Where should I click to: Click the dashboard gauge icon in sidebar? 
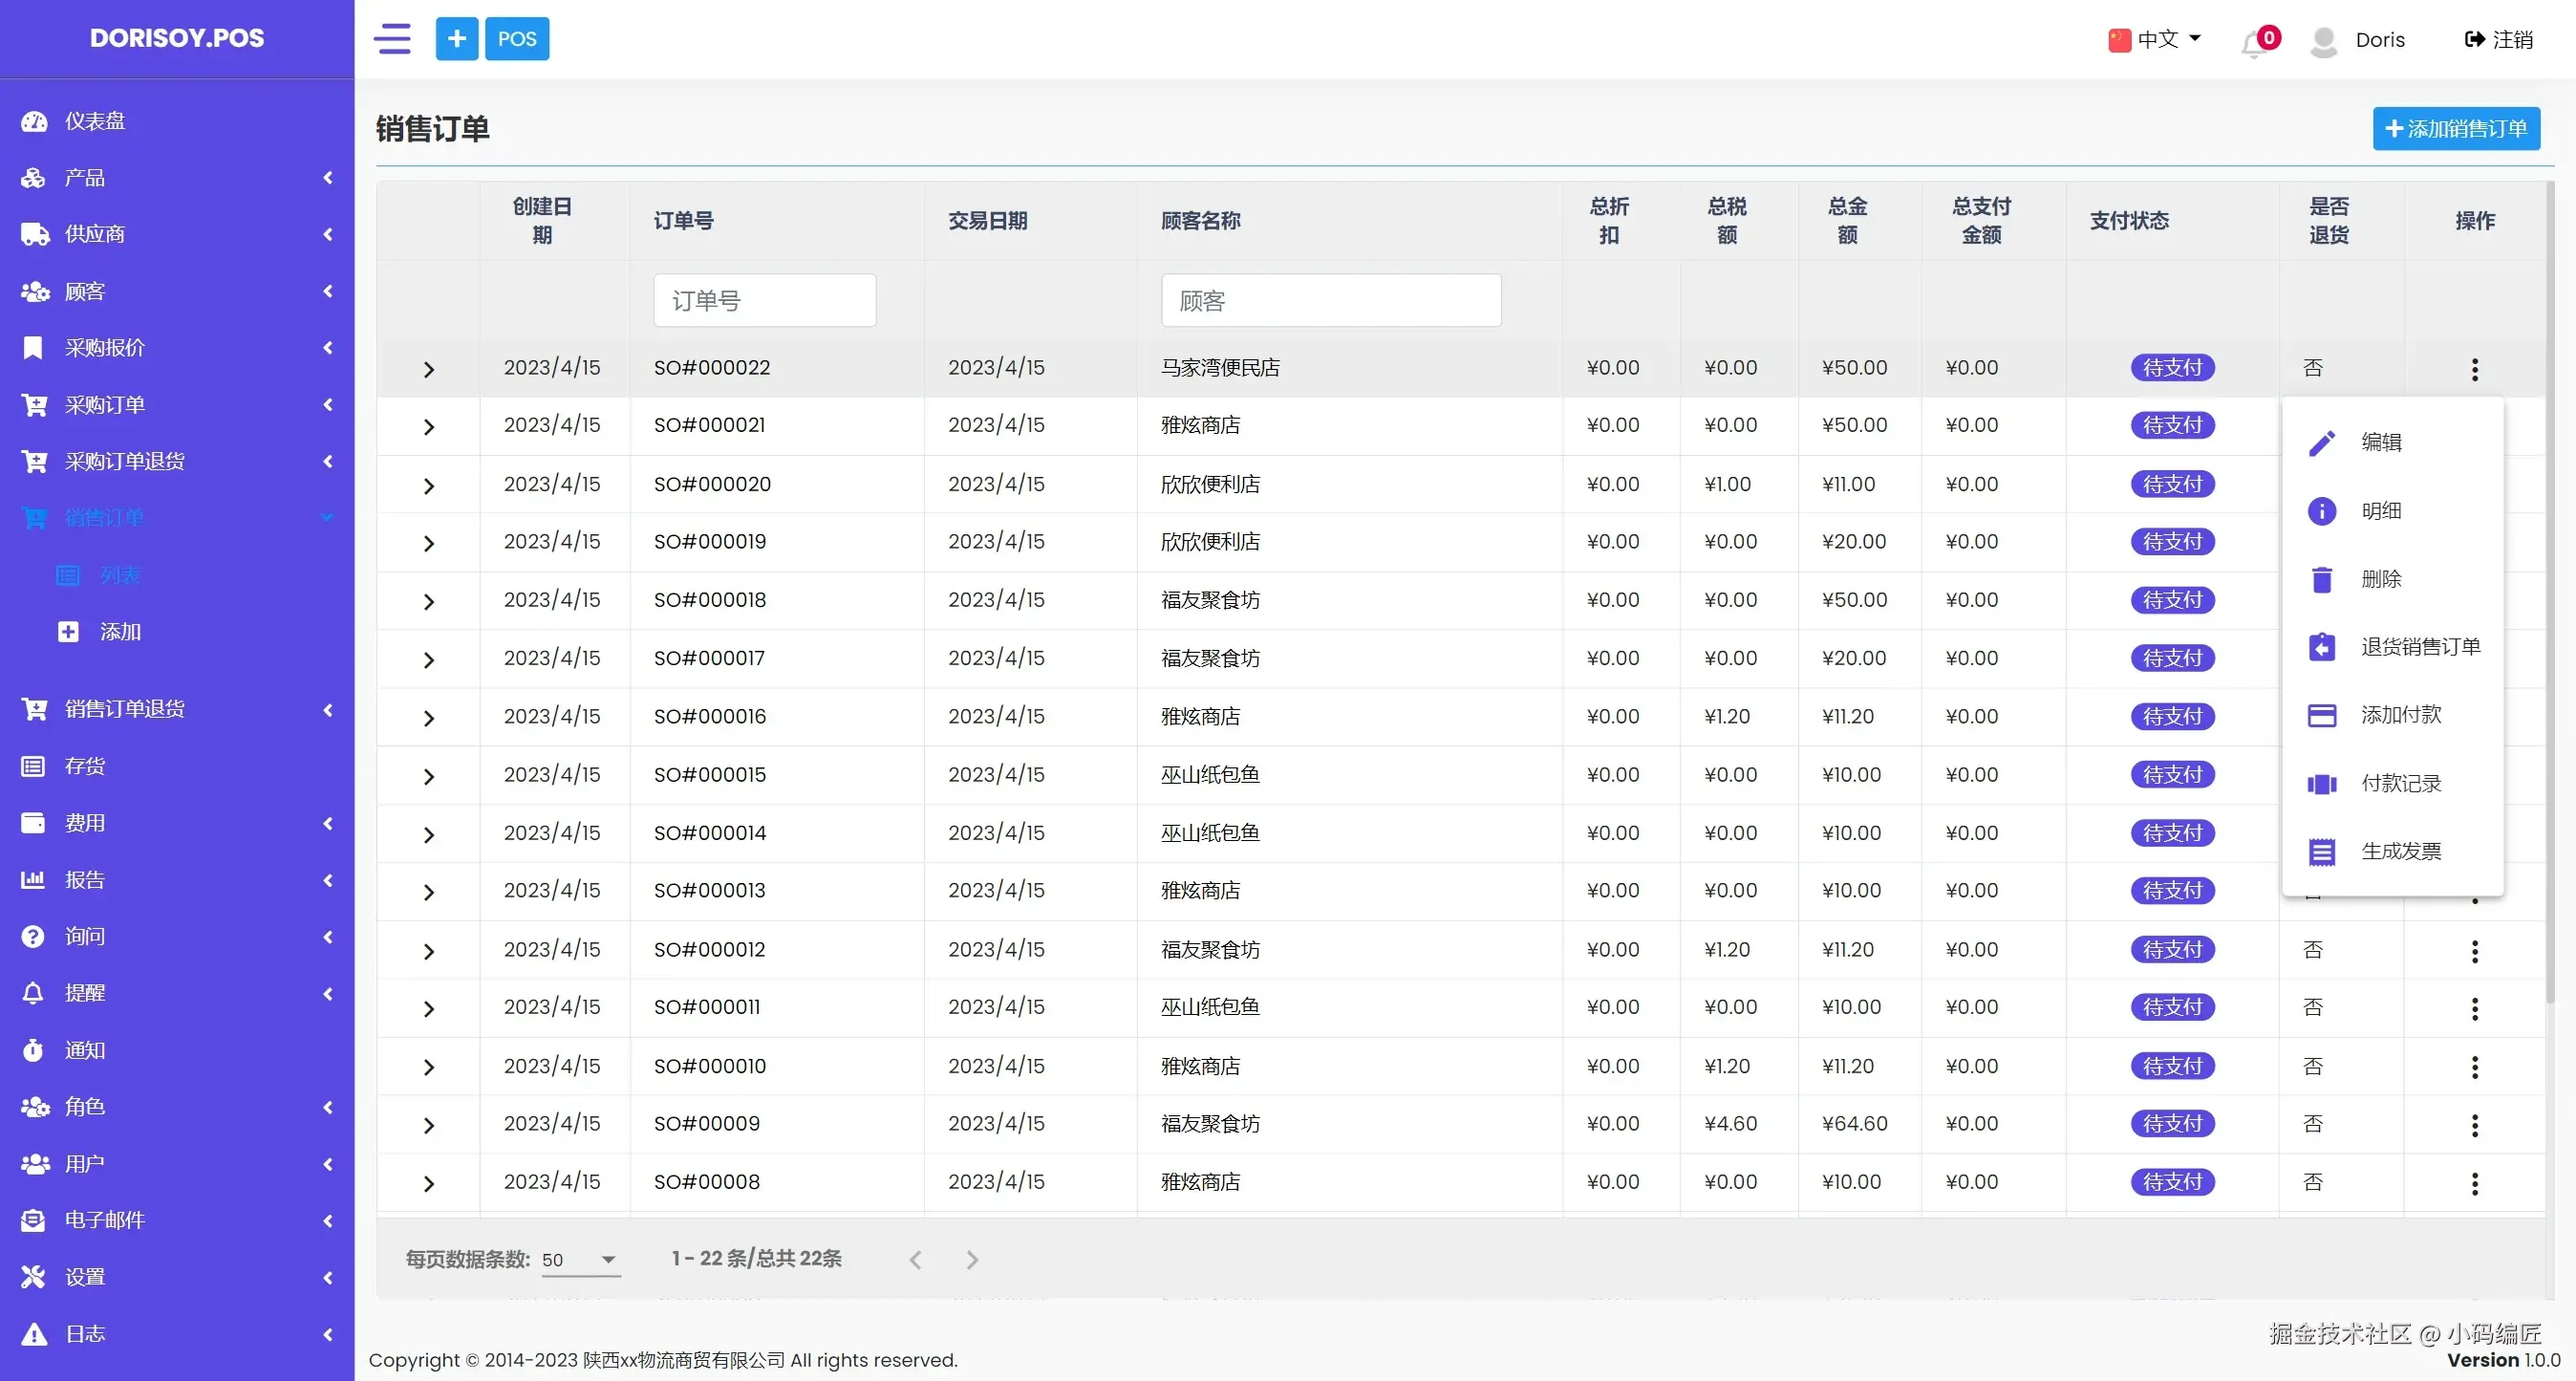click(34, 121)
